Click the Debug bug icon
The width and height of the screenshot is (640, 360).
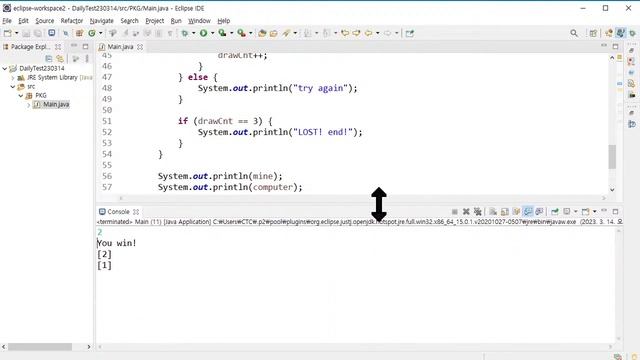pos(185,33)
